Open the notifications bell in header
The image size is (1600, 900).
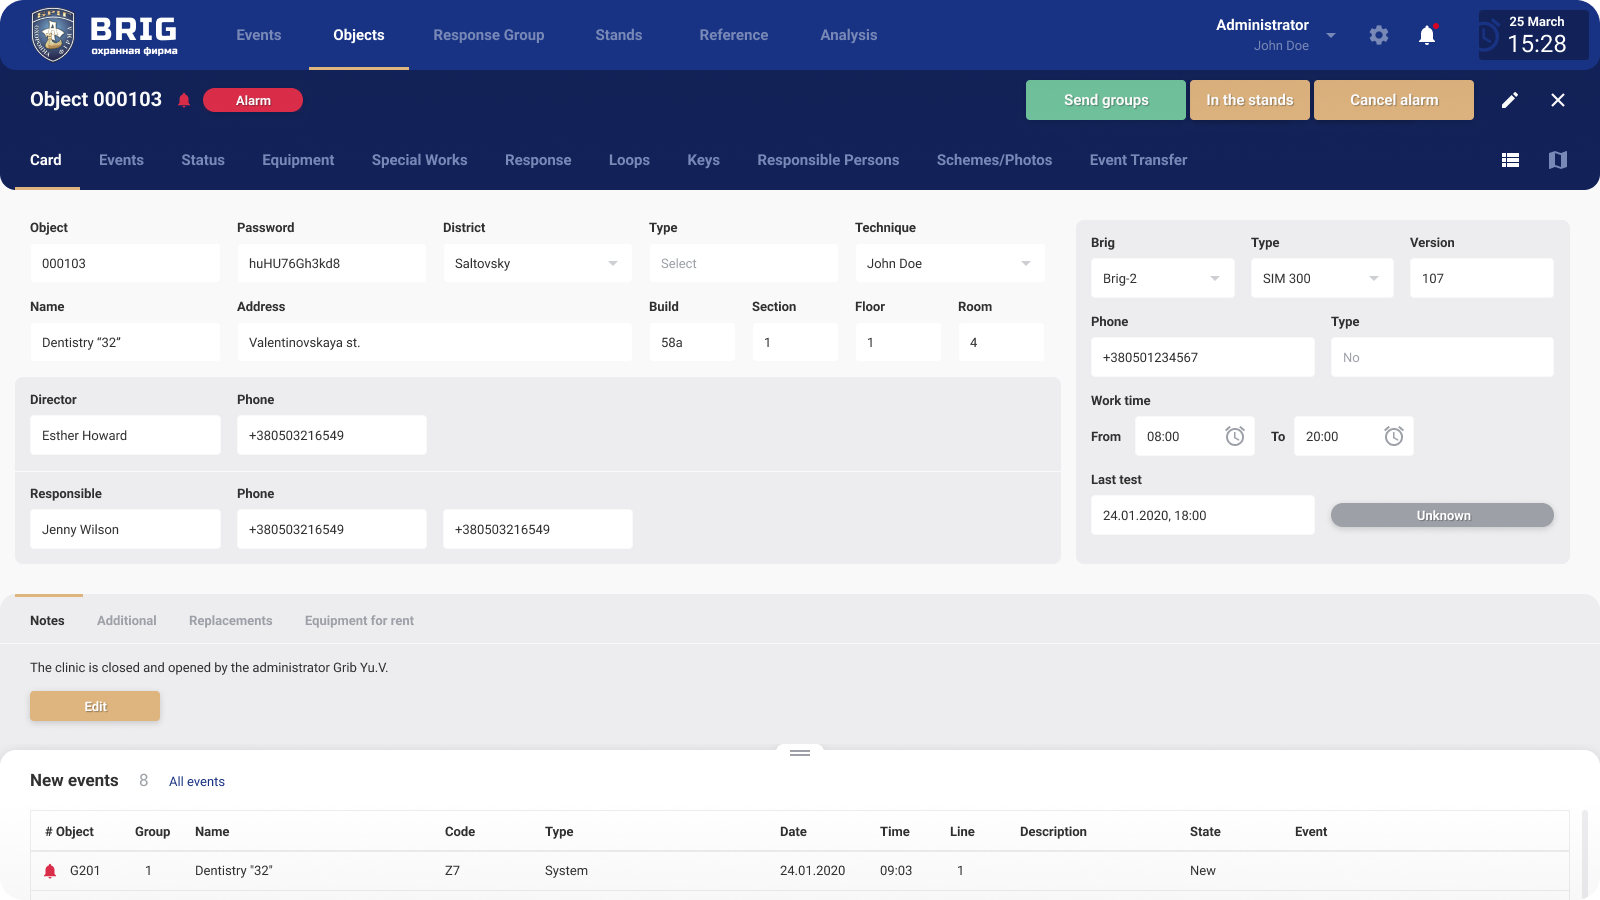click(x=1427, y=35)
